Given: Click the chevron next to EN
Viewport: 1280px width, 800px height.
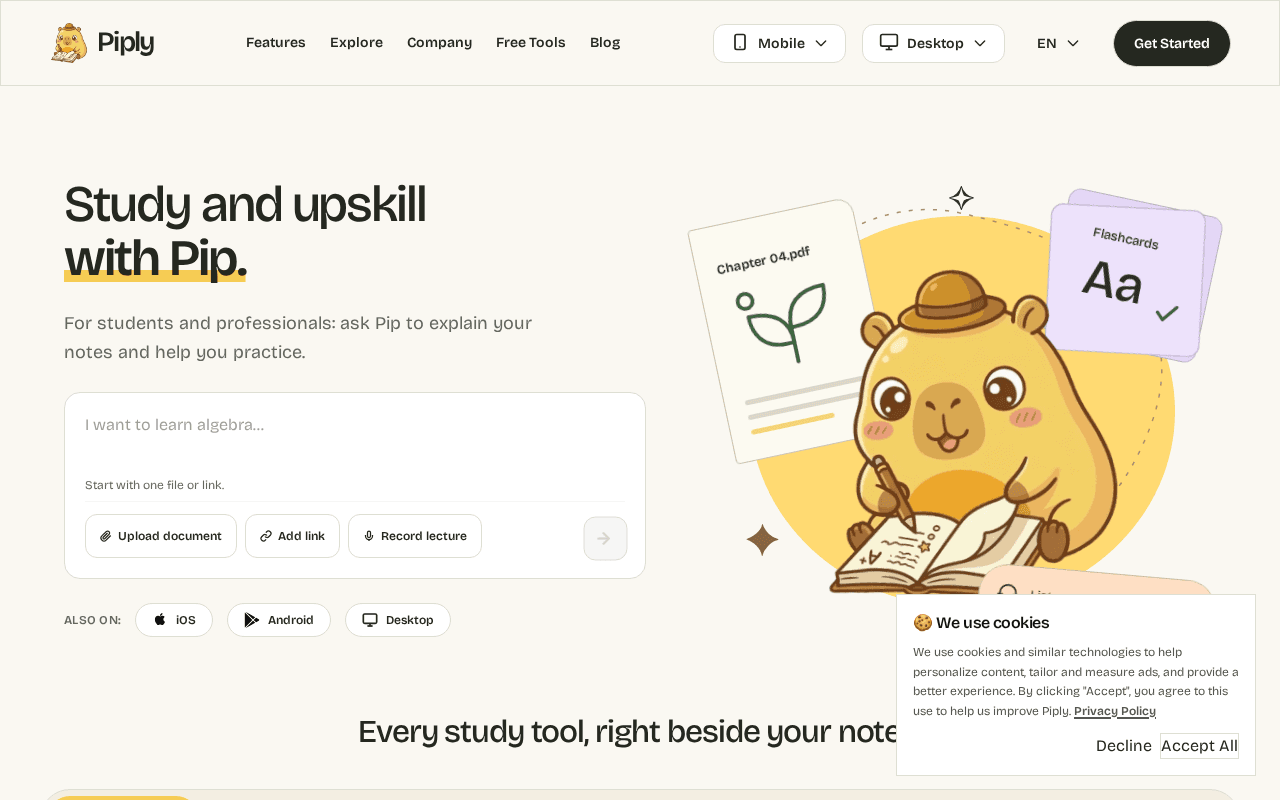Looking at the screenshot, I should (1073, 43).
